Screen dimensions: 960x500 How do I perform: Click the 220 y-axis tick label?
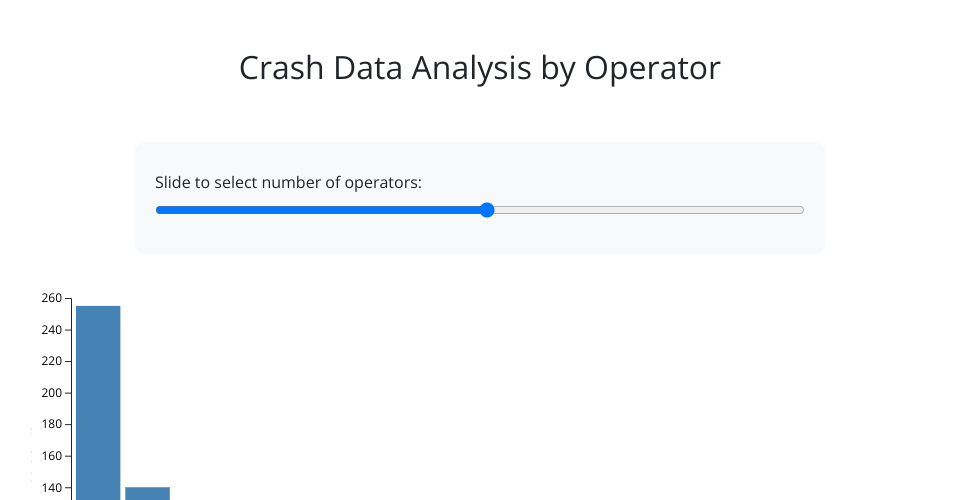coord(52,361)
